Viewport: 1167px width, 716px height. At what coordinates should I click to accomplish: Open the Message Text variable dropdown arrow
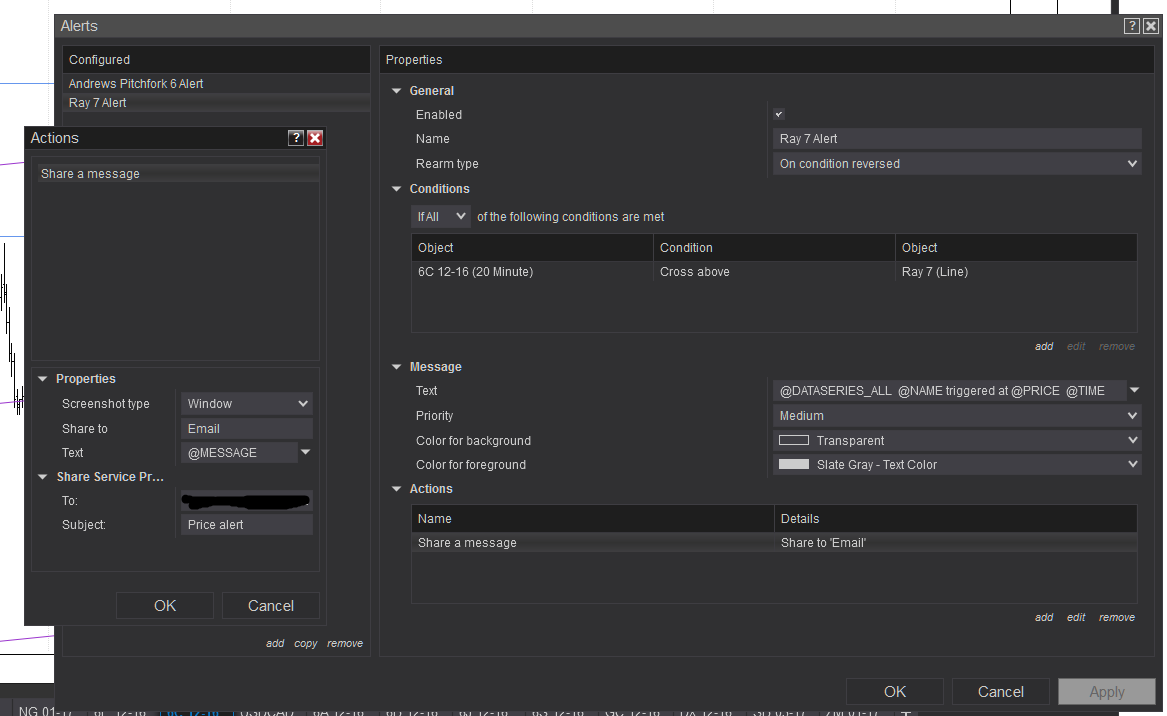(x=1134, y=390)
